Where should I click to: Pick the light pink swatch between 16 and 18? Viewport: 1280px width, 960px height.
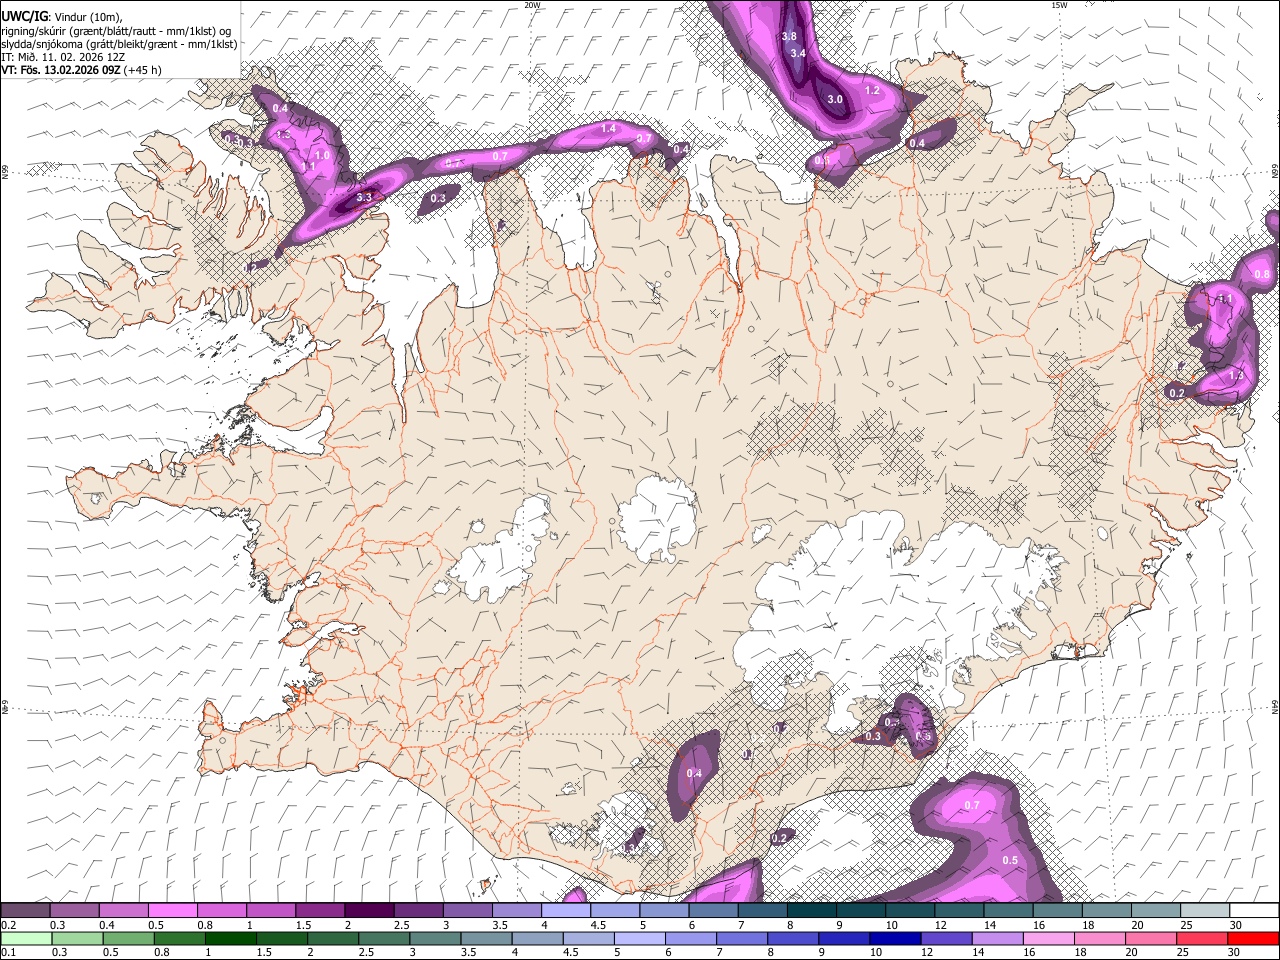tap(1047, 938)
